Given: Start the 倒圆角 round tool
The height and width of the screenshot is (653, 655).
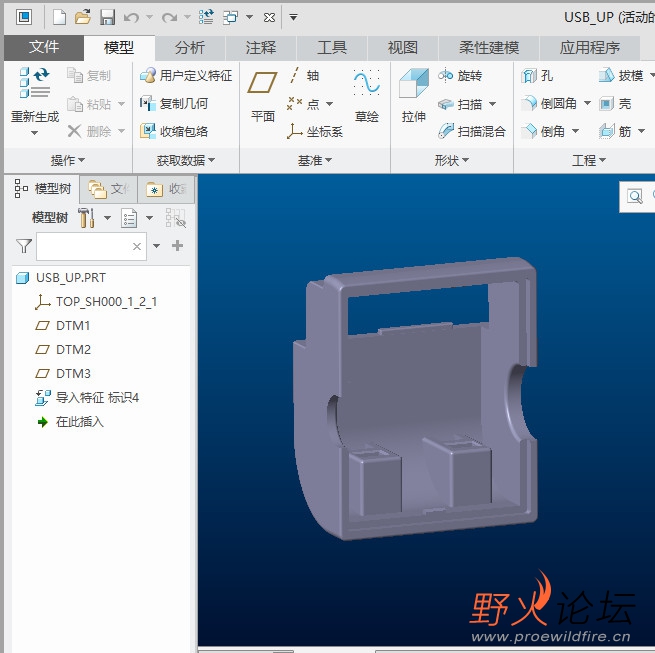Looking at the screenshot, I should (549, 103).
